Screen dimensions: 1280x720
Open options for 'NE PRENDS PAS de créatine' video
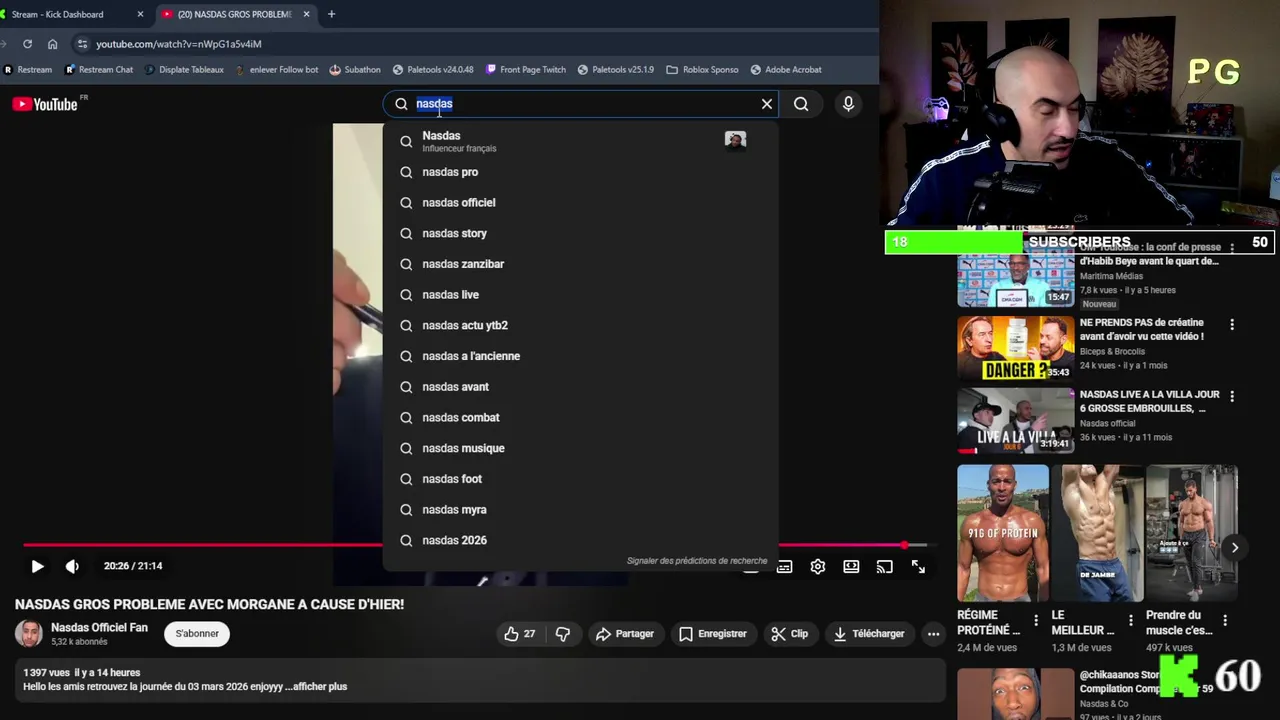1232,325
